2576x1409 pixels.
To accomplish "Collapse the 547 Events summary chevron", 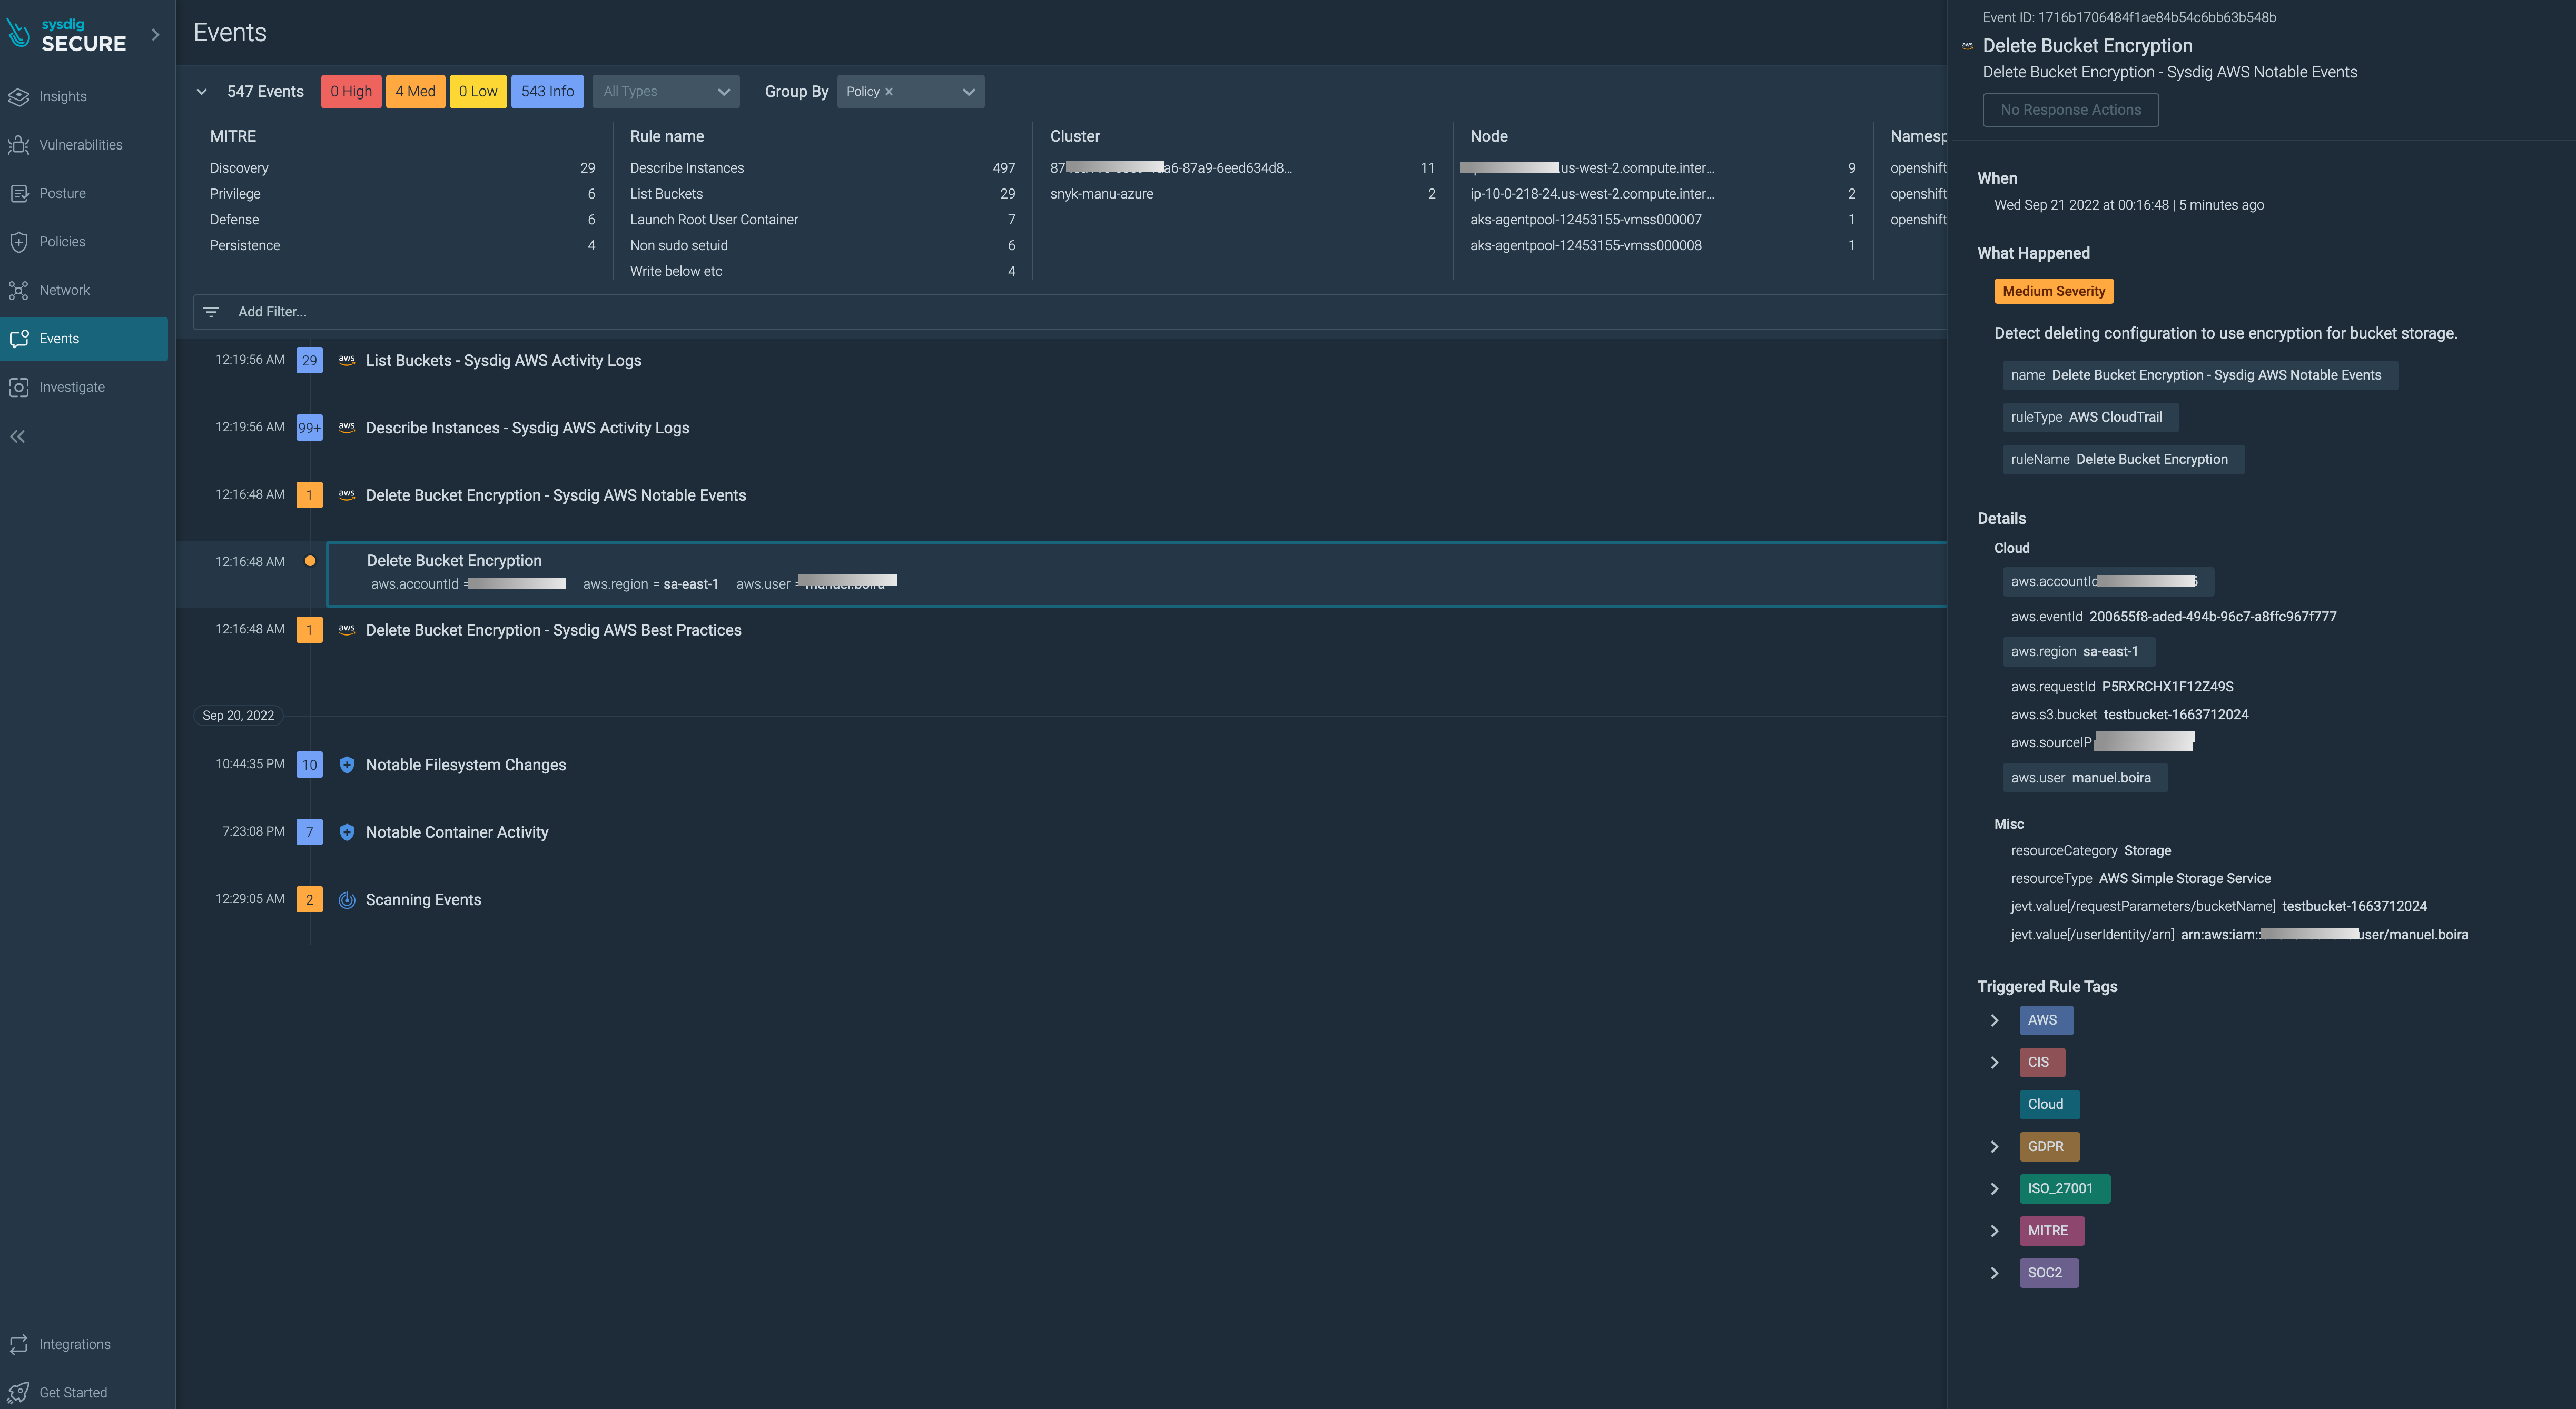I will pos(202,91).
